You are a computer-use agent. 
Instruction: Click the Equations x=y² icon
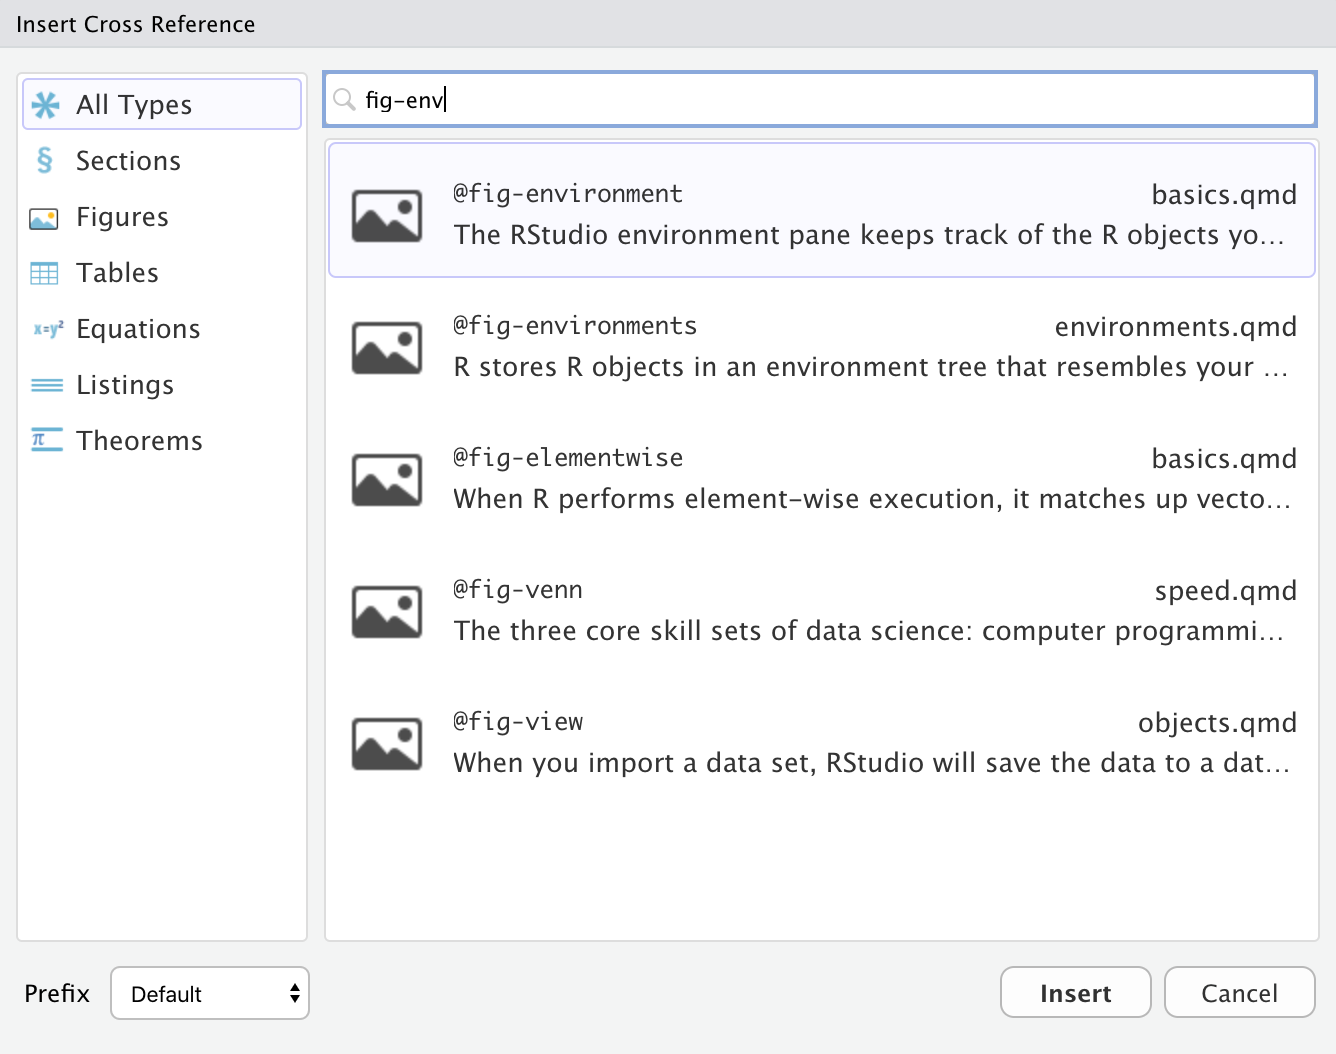pos(47,329)
